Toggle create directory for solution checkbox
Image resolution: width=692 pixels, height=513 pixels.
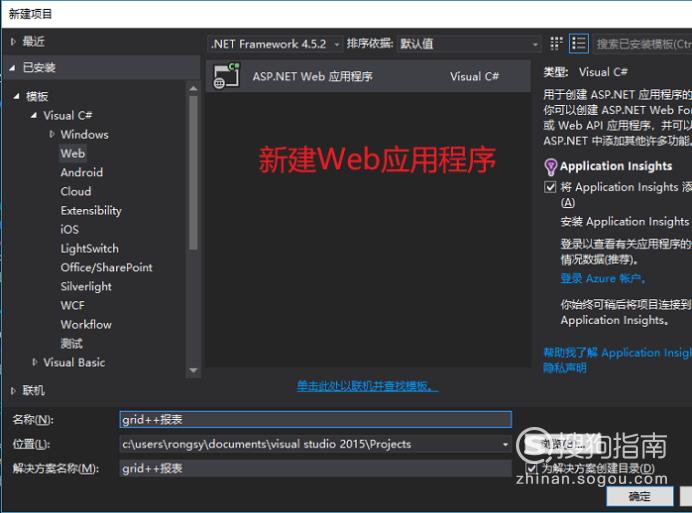[532, 468]
